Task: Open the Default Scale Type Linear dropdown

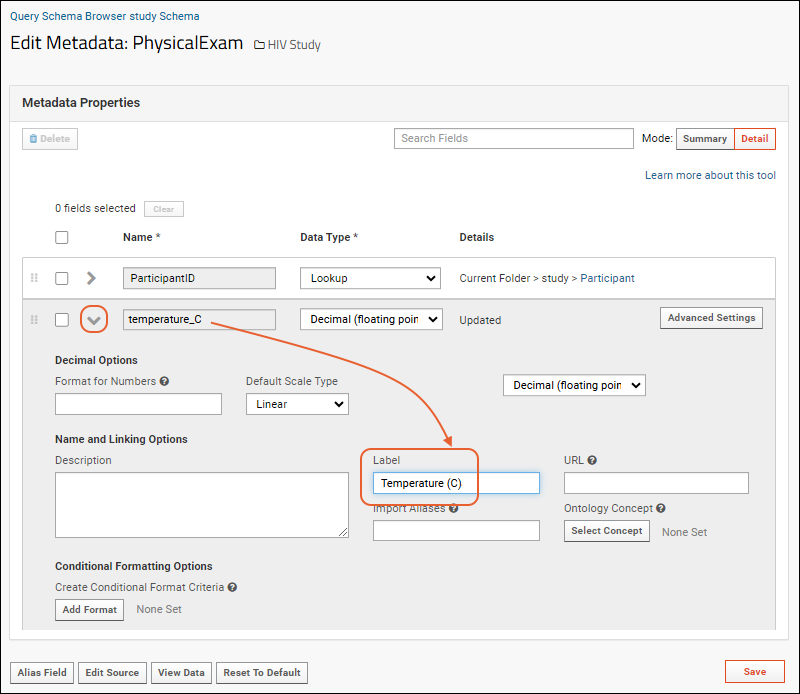Action: [297, 404]
